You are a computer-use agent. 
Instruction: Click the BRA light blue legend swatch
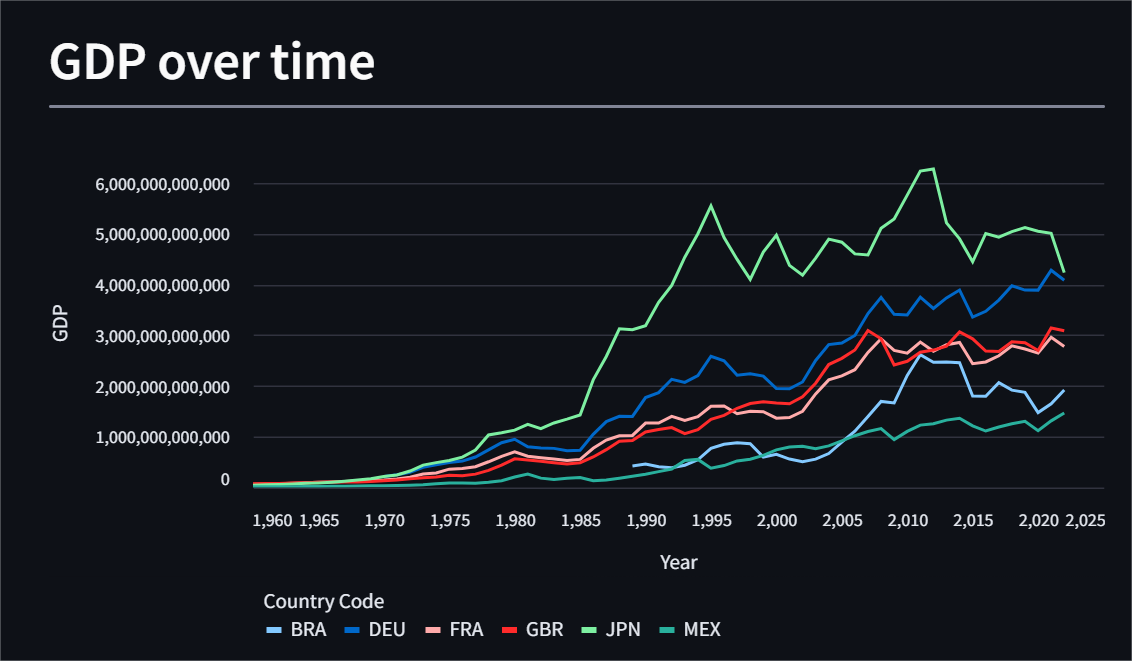coord(274,630)
